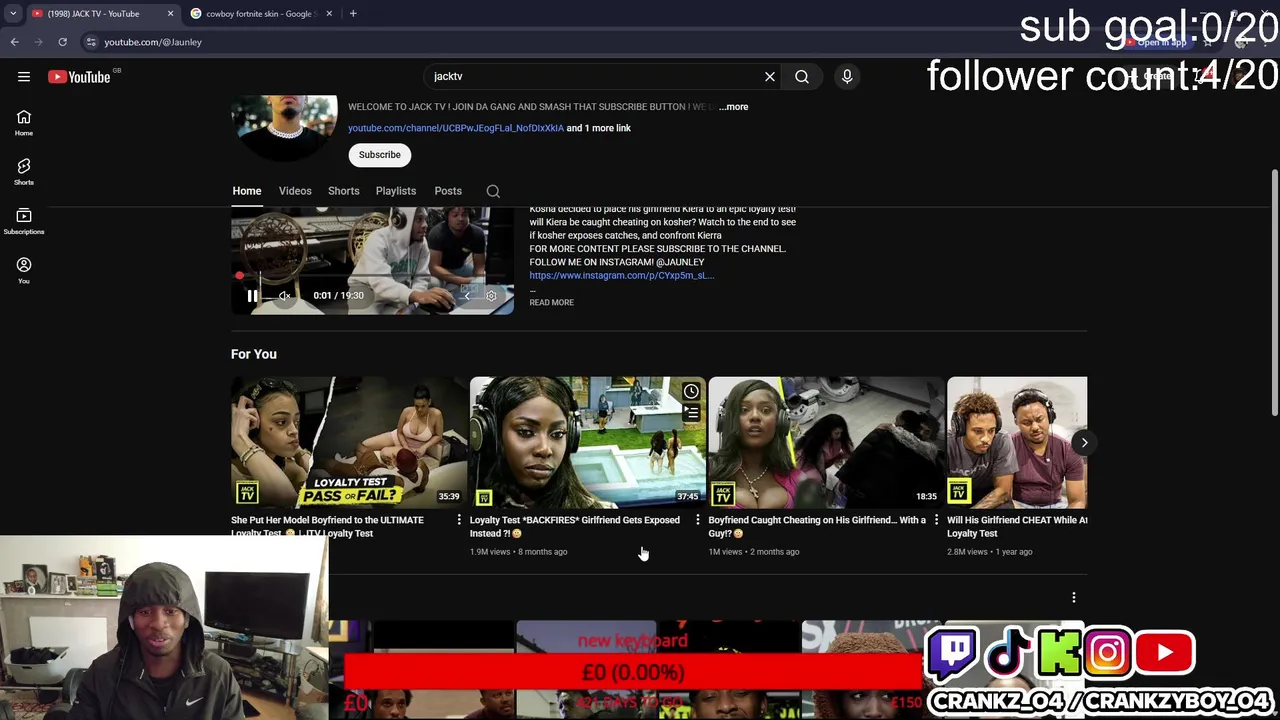The image size is (1280, 720).
Task: Open Shorts in the left sidebar
Action: [x=24, y=172]
